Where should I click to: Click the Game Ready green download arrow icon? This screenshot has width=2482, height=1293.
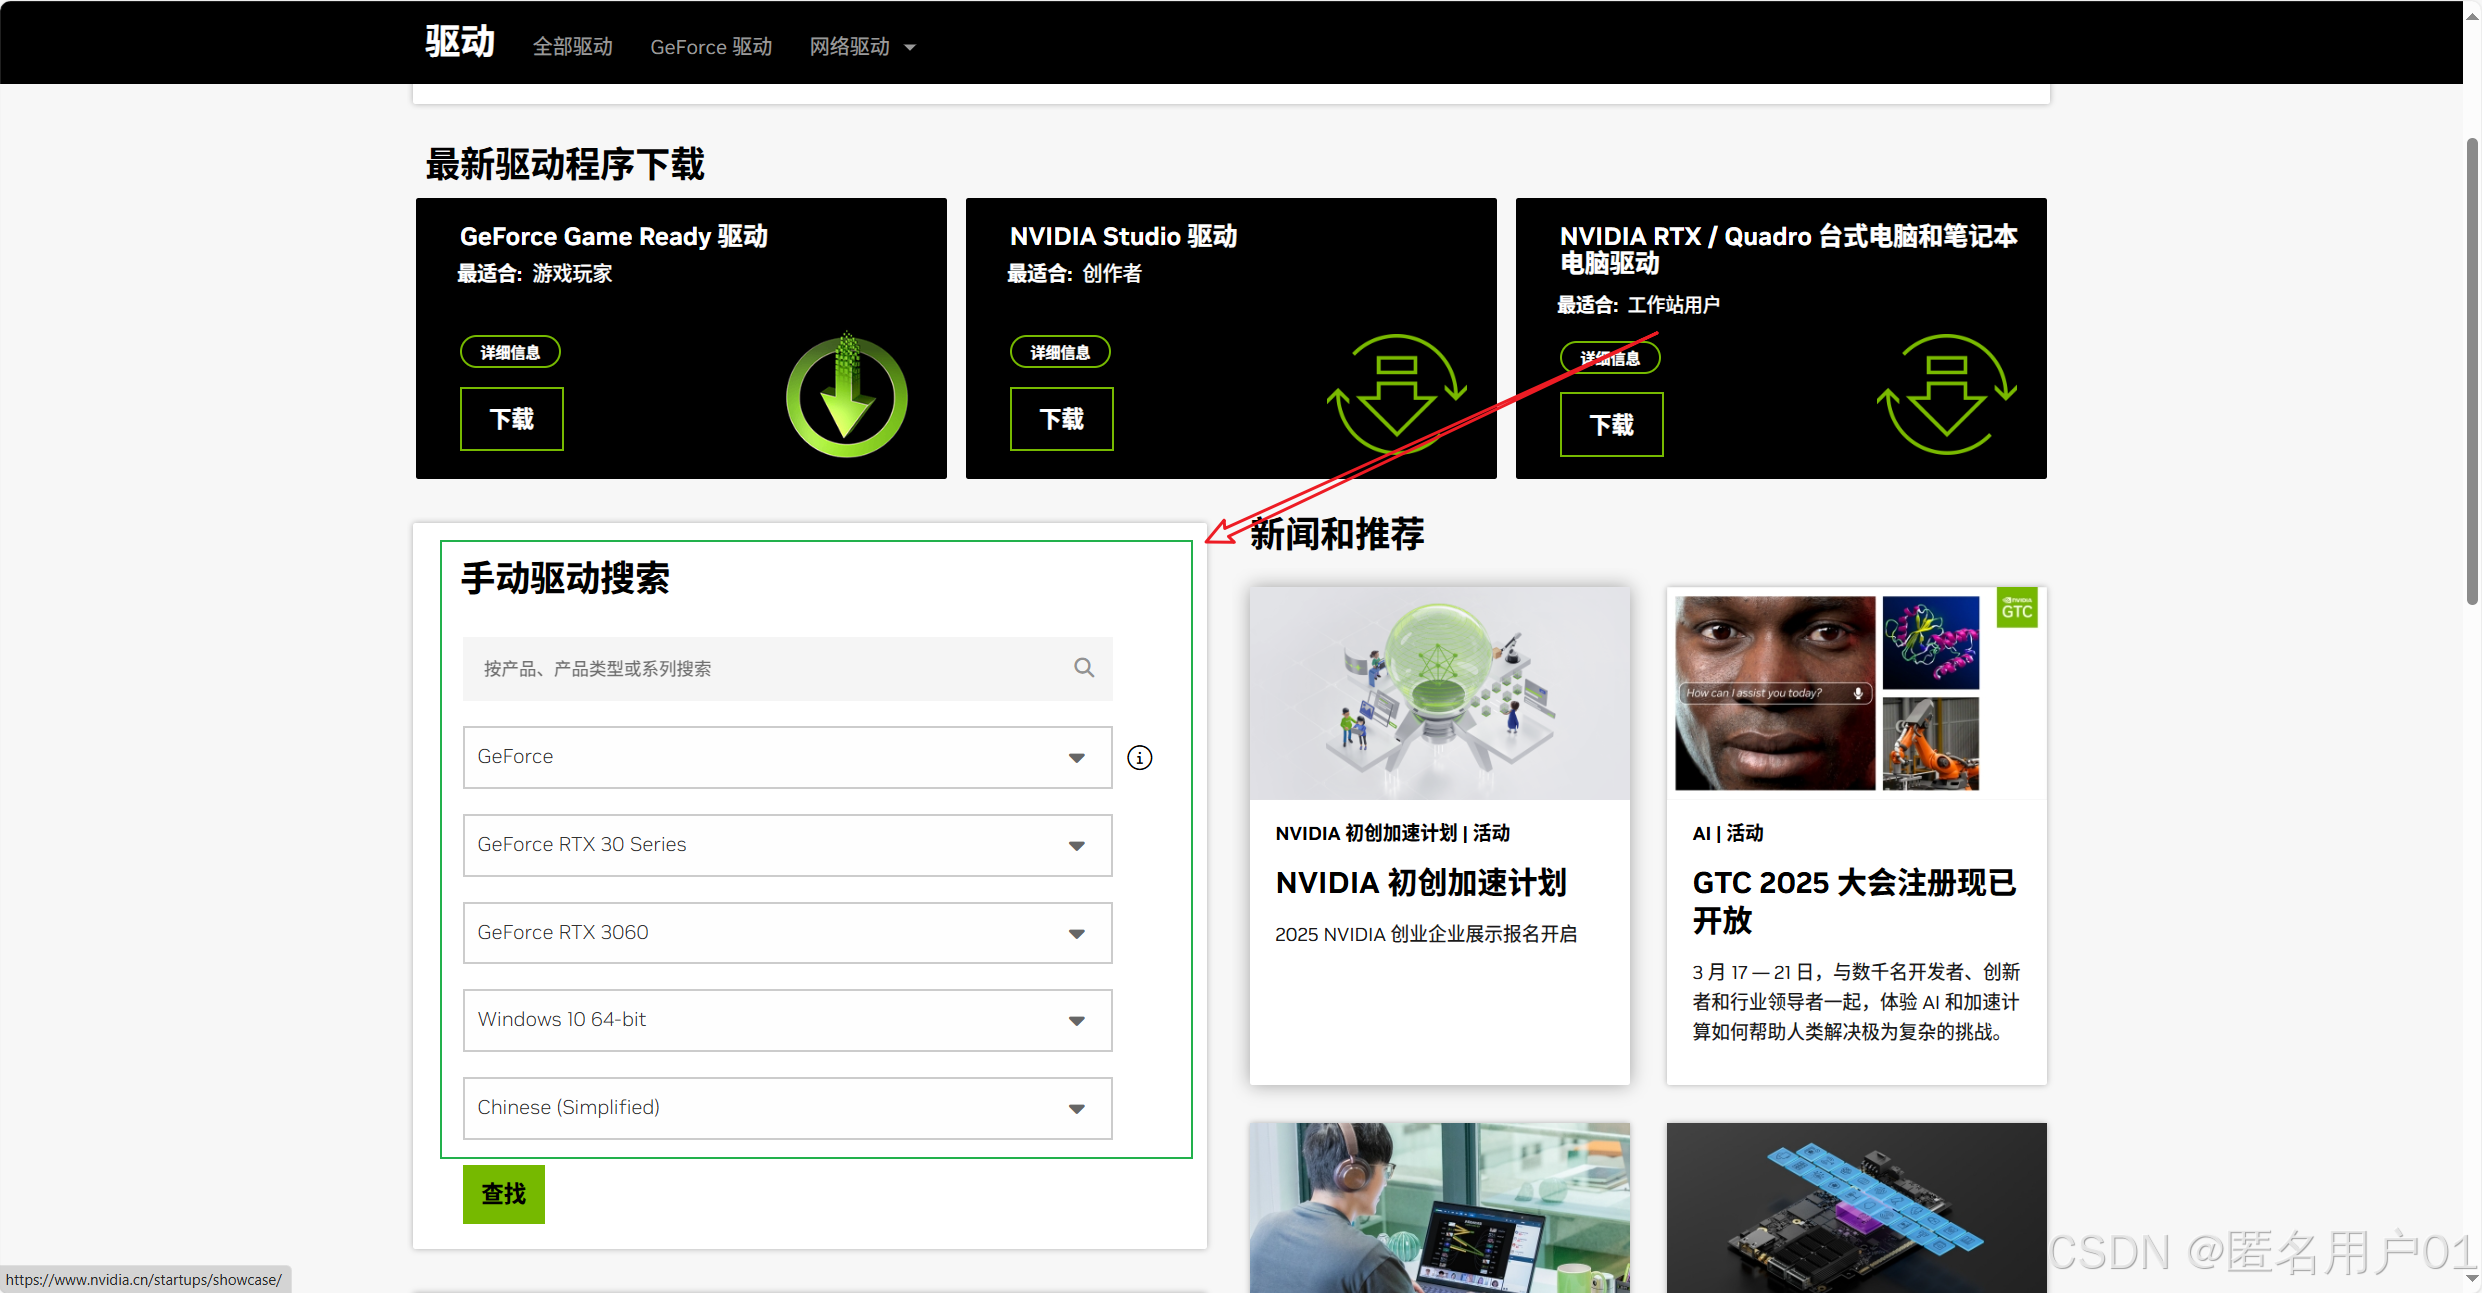(x=846, y=396)
